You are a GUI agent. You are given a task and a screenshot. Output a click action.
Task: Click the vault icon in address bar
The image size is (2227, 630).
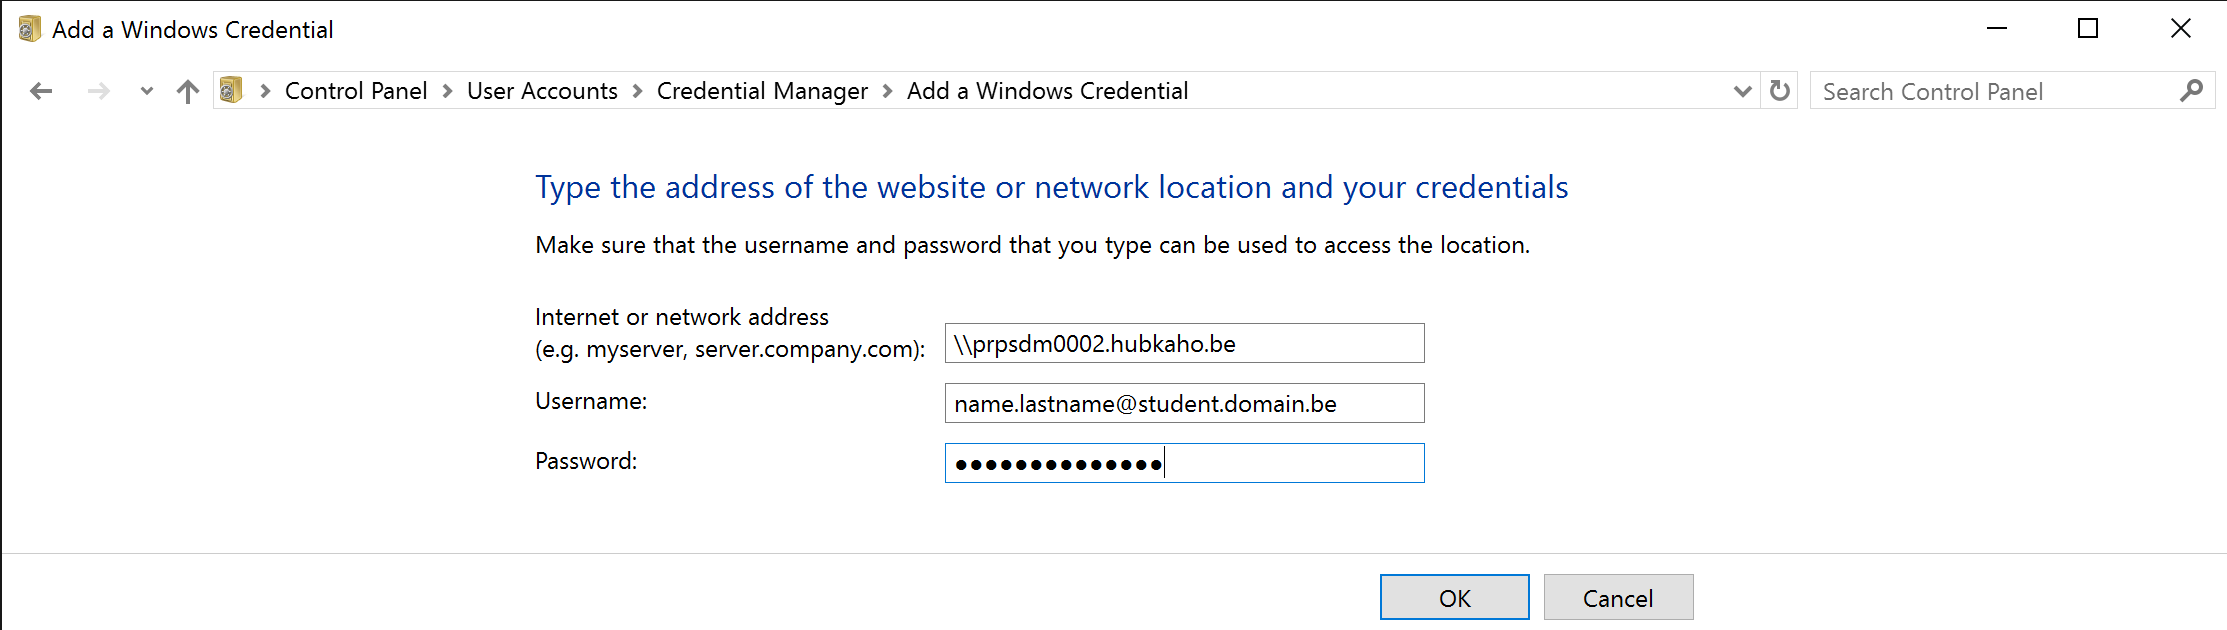[x=231, y=91]
